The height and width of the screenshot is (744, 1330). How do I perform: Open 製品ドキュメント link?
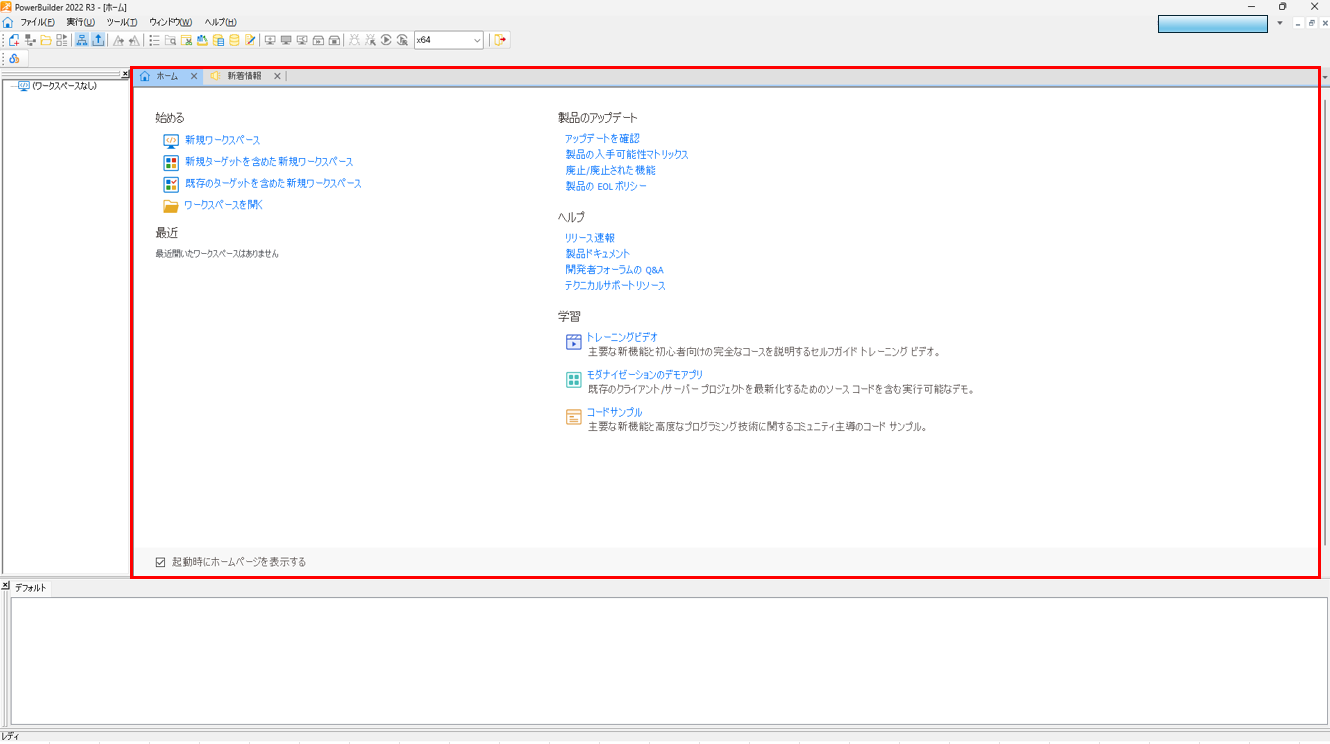coord(598,254)
